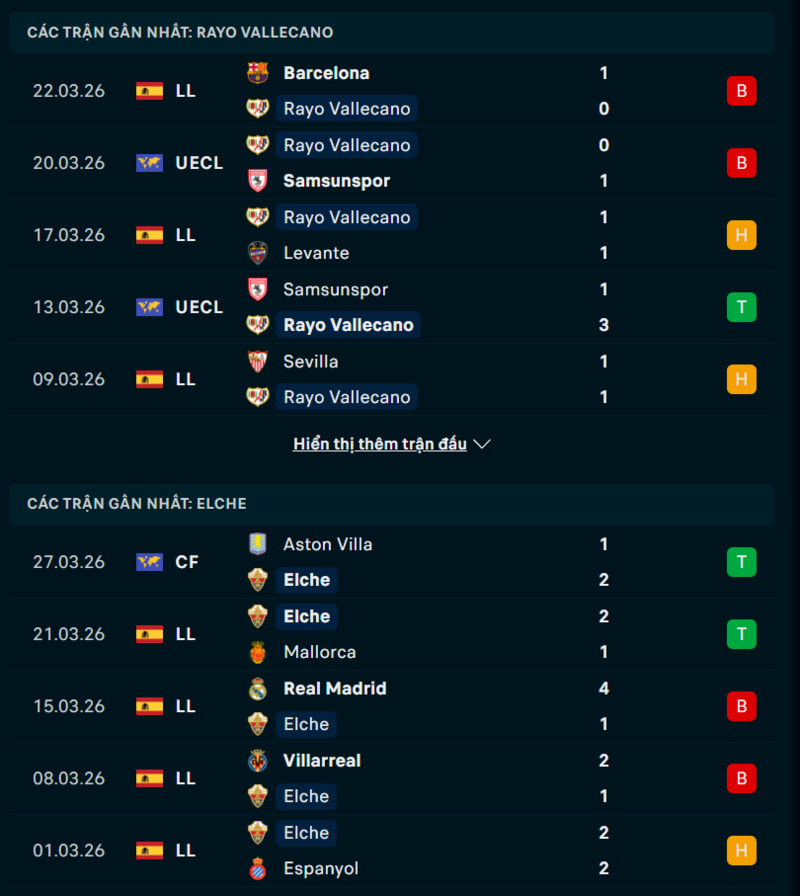This screenshot has height=896, width=800.
Task: Click the Aston Villa club crest
Action: (x=258, y=545)
